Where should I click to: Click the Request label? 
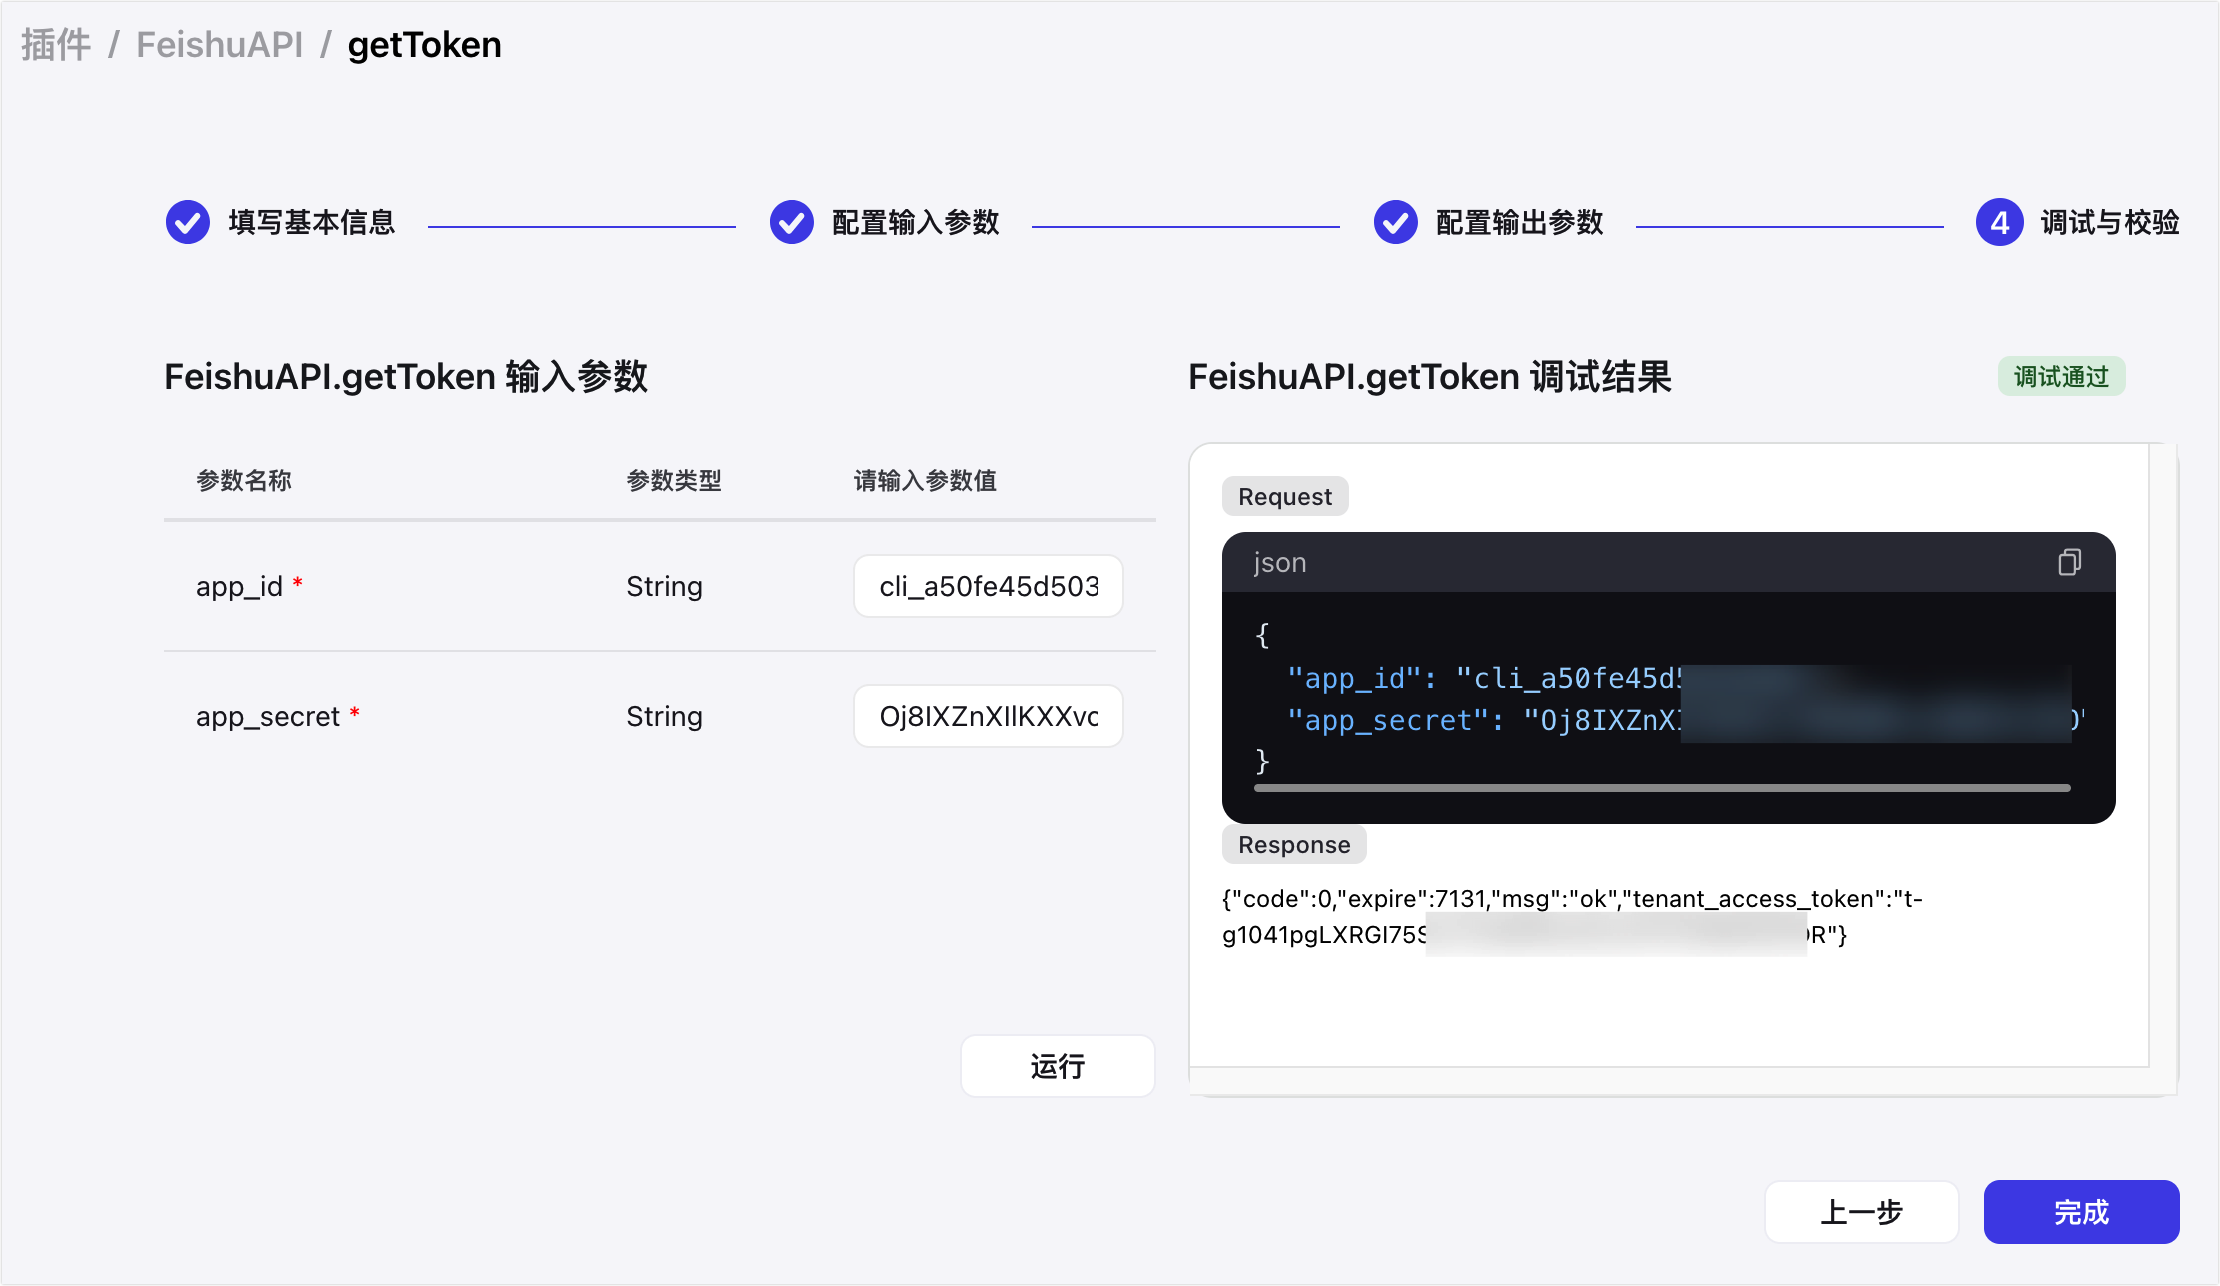pyautogui.click(x=1285, y=497)
